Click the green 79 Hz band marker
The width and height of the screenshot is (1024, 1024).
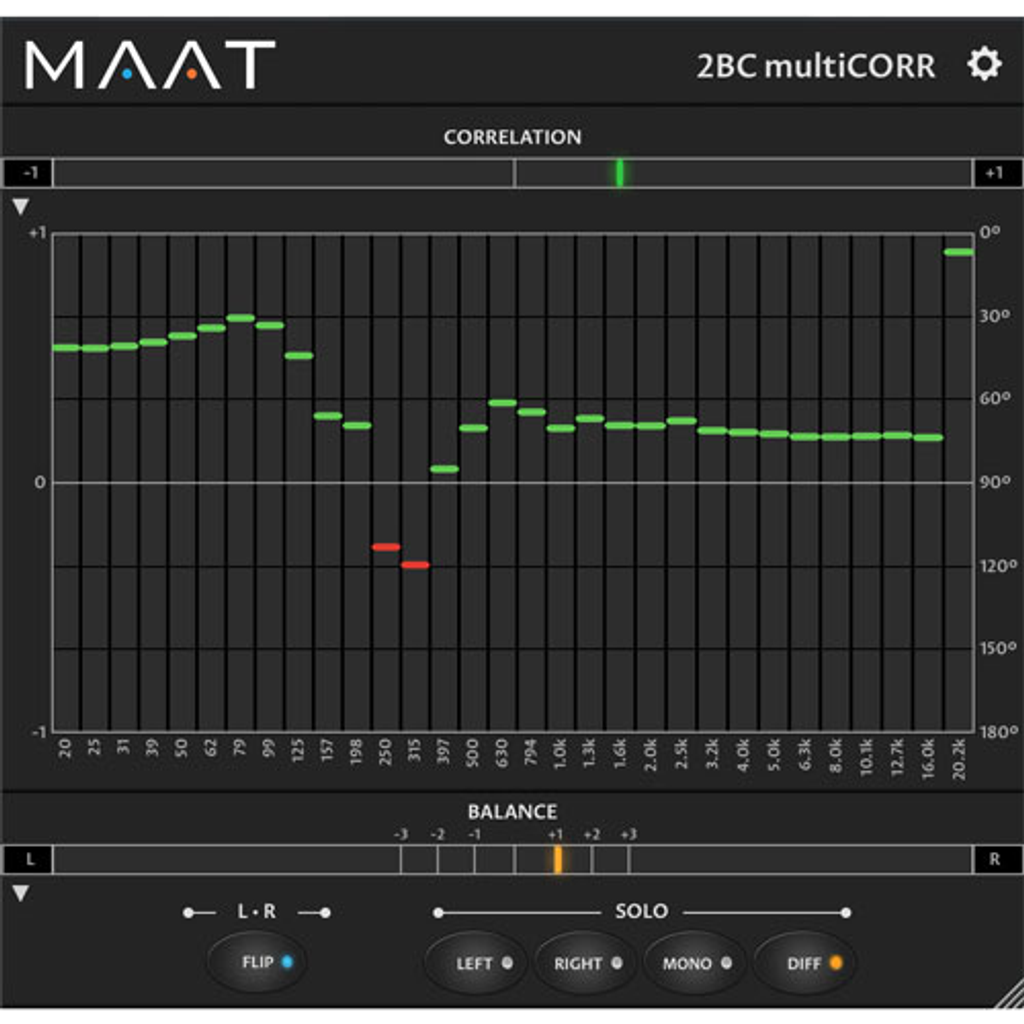pyautogui.click(x=240, y=318)
